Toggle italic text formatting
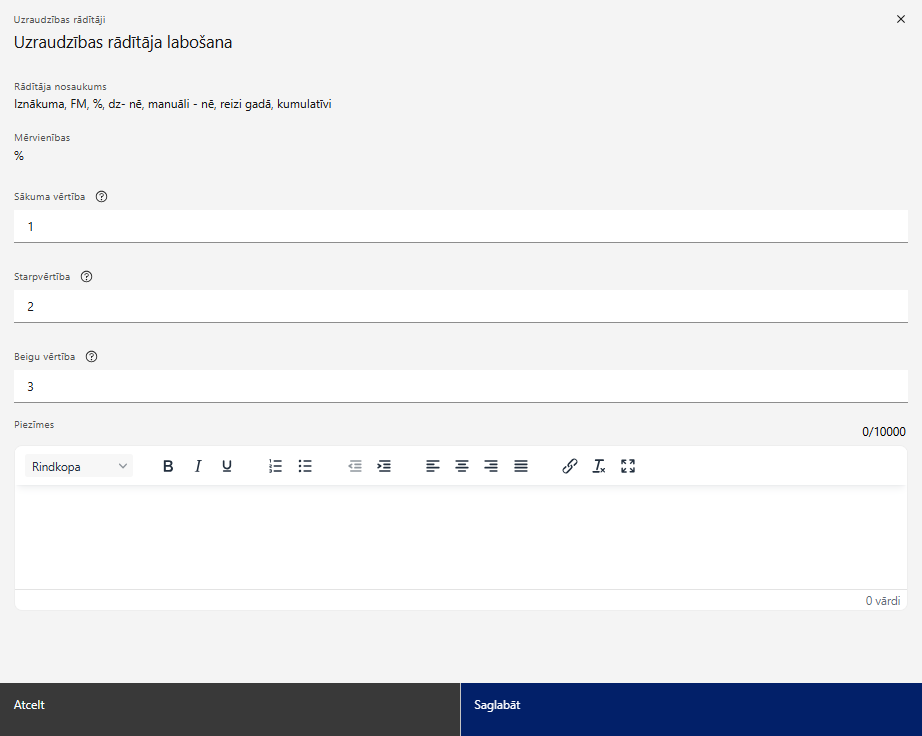922x736 pixels. tap(198, 466)
